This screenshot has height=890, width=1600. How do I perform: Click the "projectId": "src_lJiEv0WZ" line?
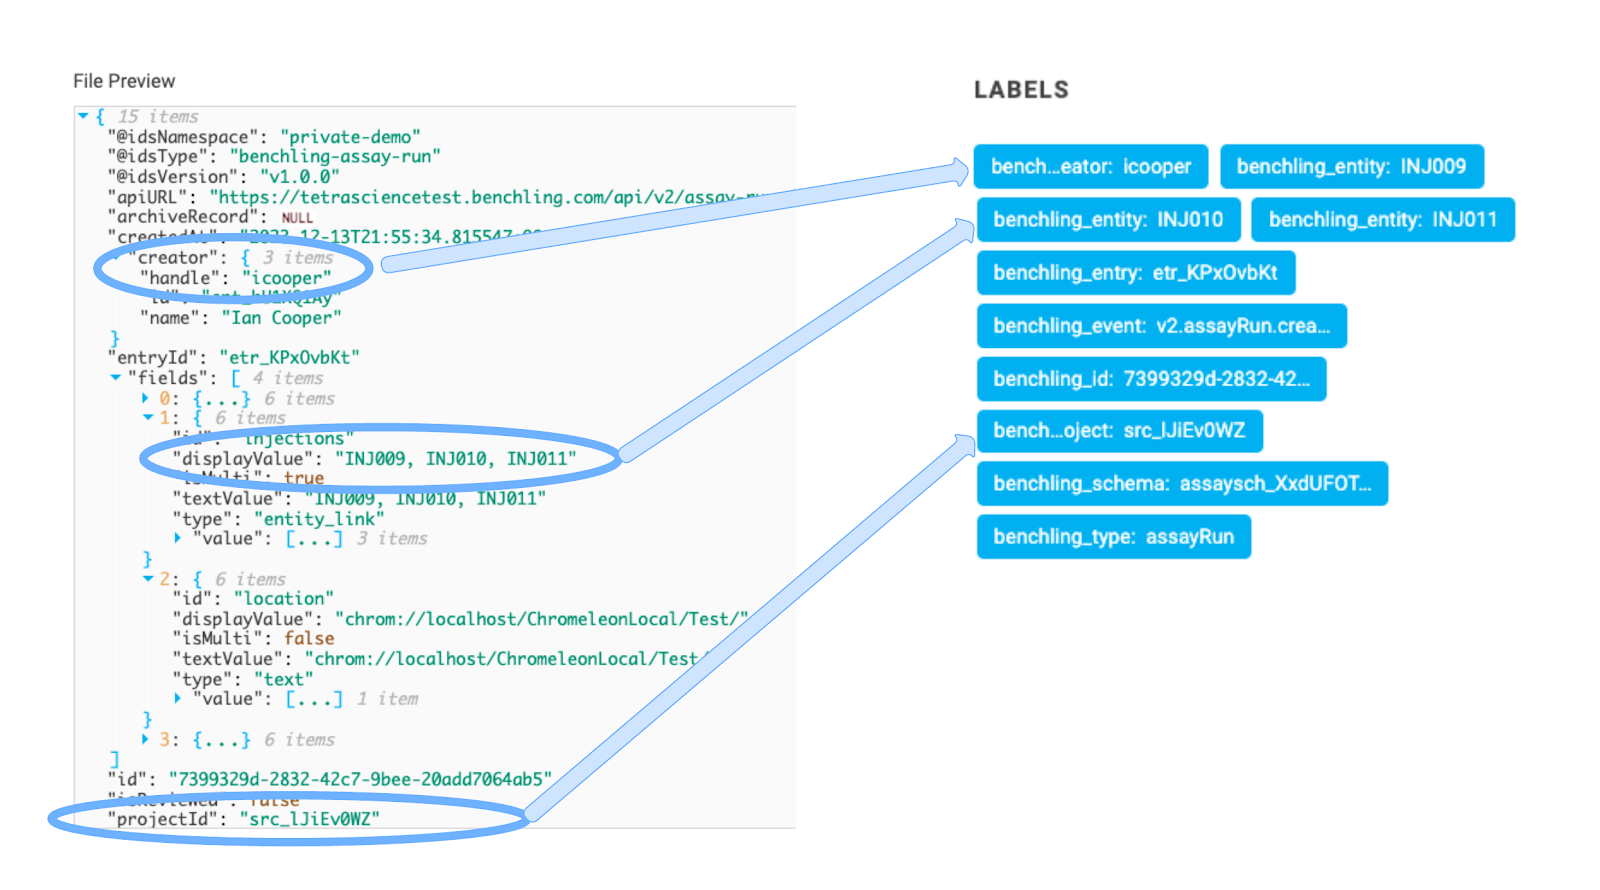tap(244, 819)
